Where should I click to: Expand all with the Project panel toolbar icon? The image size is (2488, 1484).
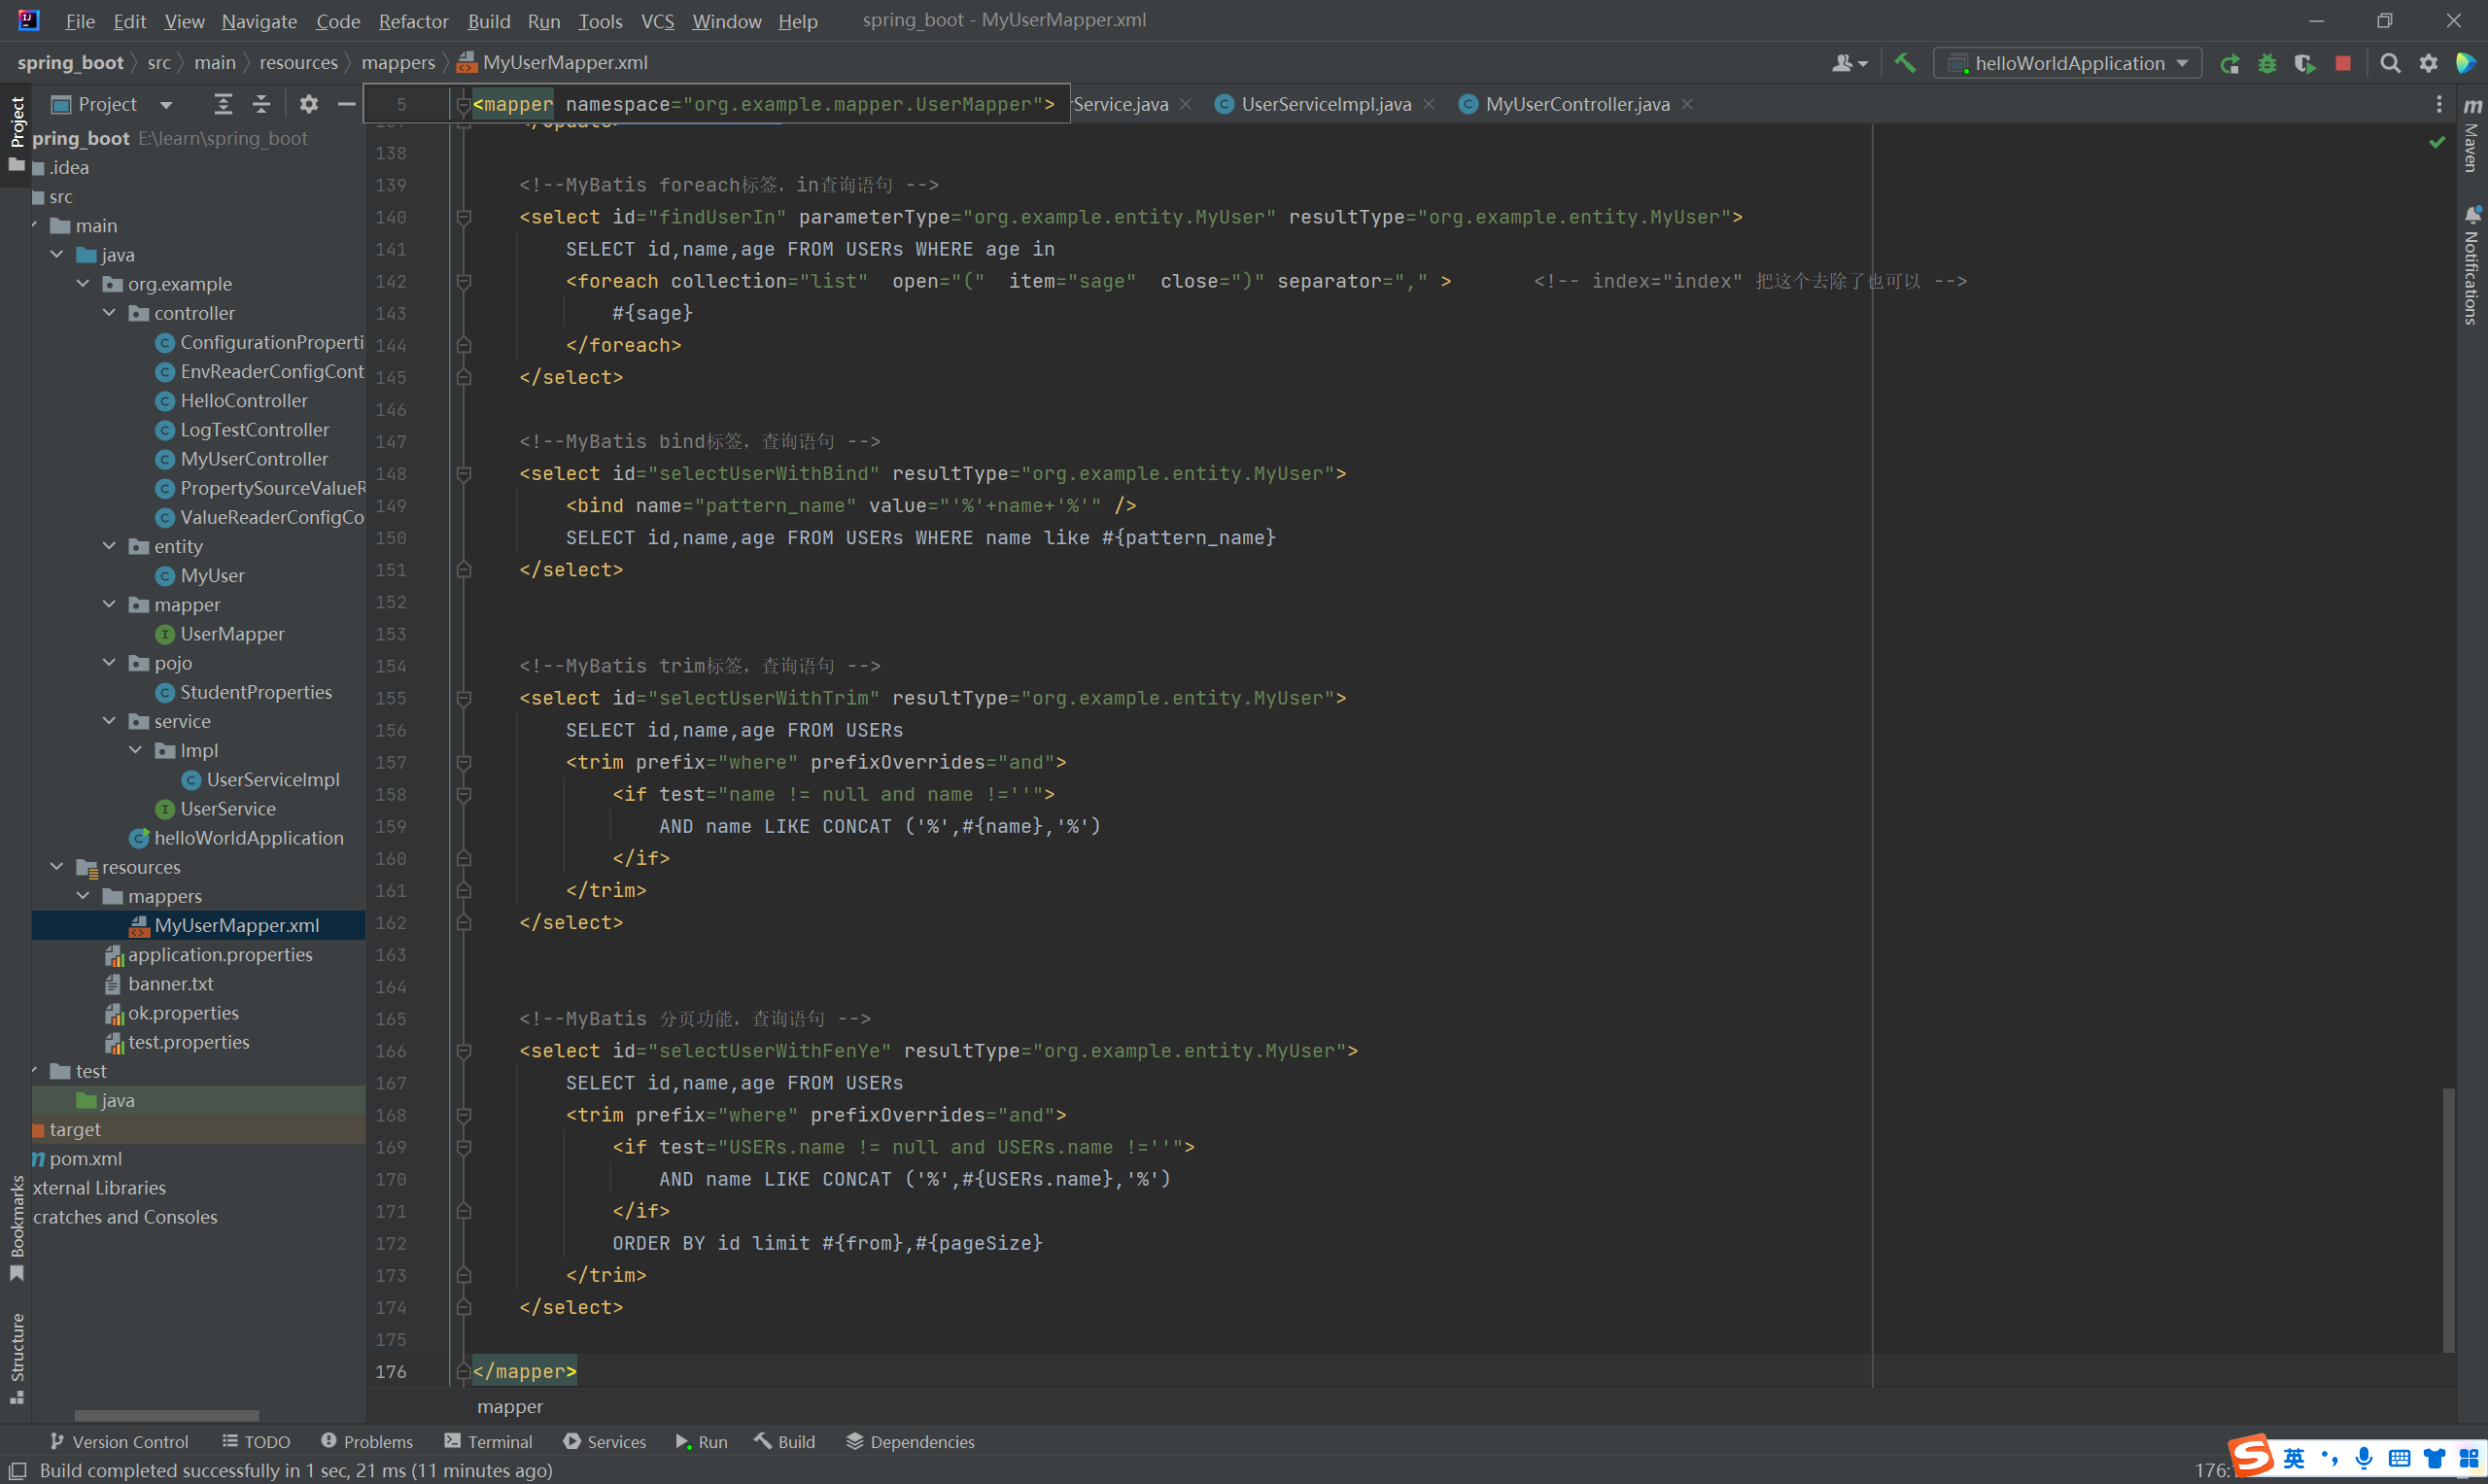(x=223, y=104)
